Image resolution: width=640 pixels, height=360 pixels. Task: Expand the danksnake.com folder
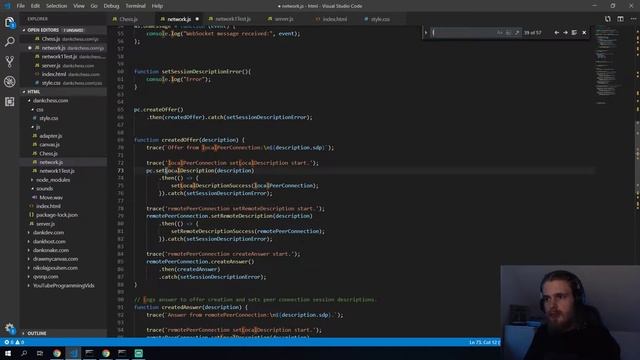51,250
